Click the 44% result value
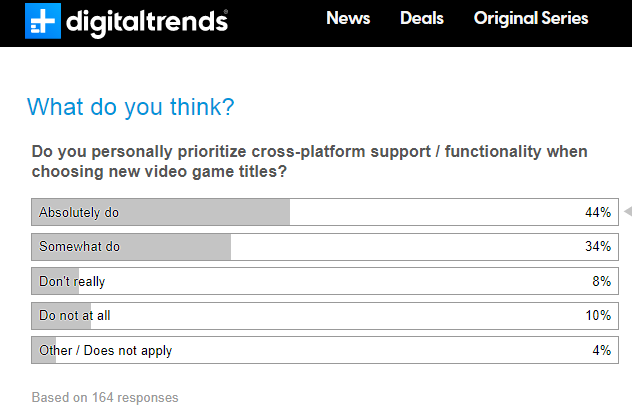The height and width of the screenshot is (415, 632). 598,212
